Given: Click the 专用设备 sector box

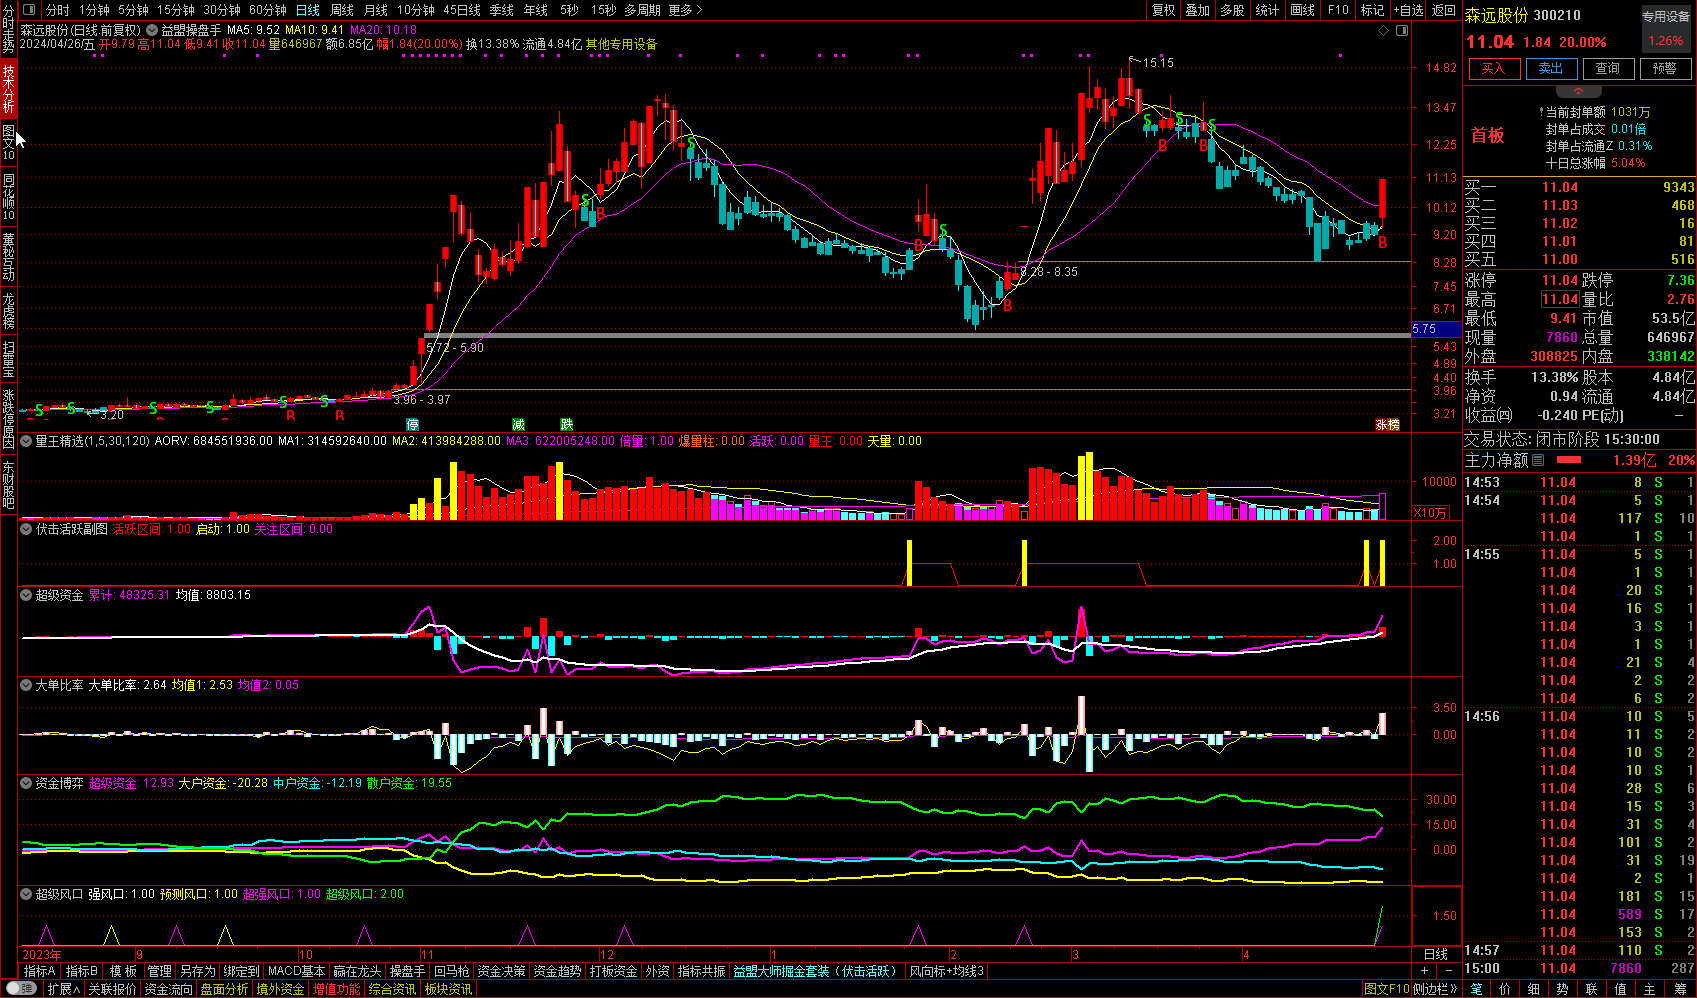Looking at the screenshot, I should (1666, 30).
